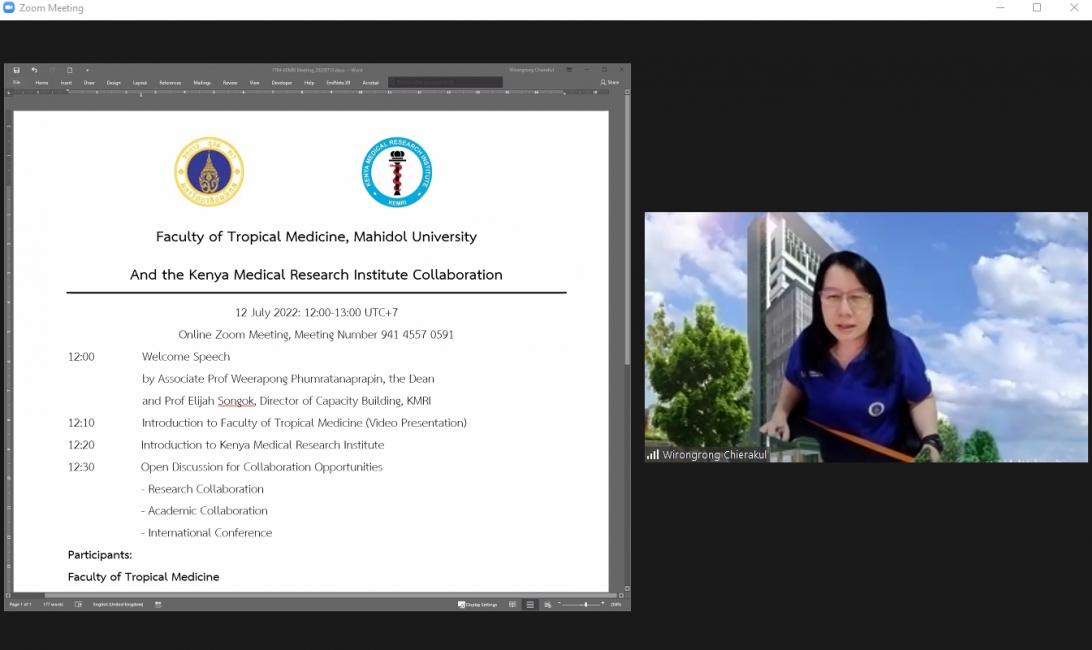Click the proofing check icon in the status bar

(78, 604)
